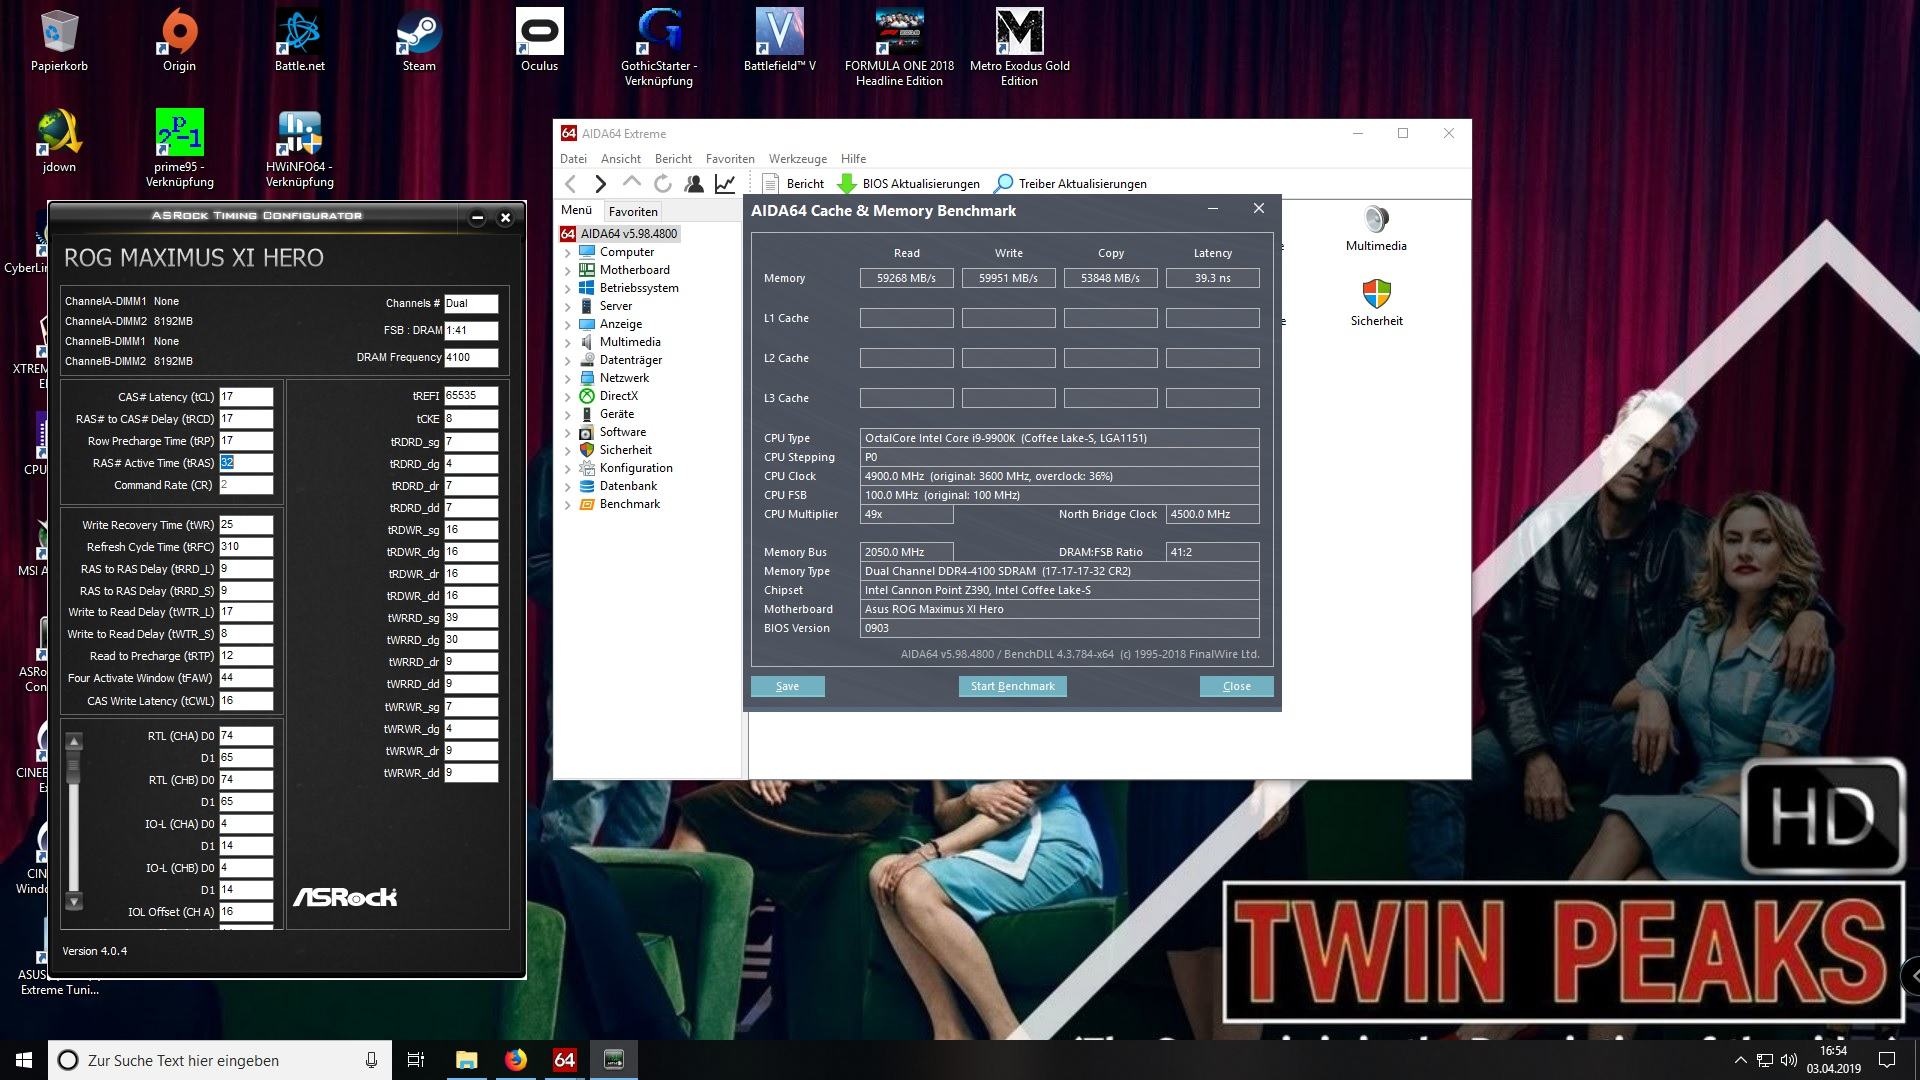Click the tREFI value field showing 65535

(x=471, y=396)
